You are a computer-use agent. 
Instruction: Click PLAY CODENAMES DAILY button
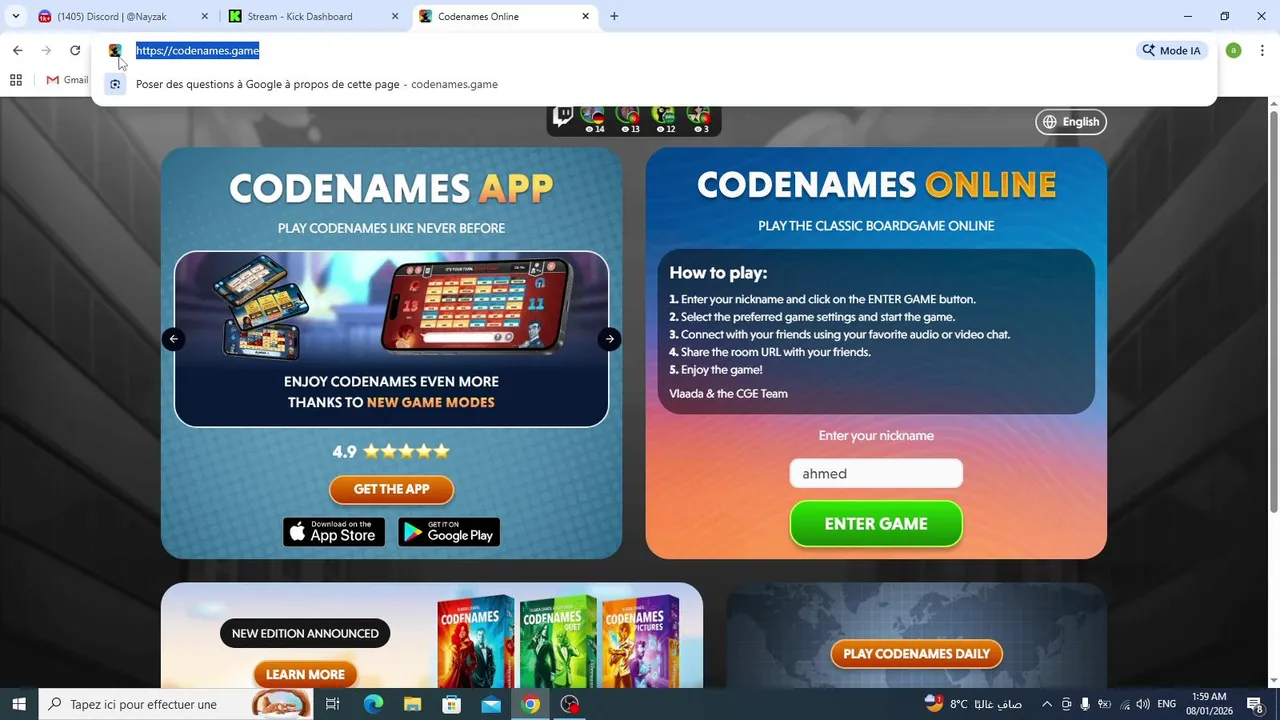[916, 654]
